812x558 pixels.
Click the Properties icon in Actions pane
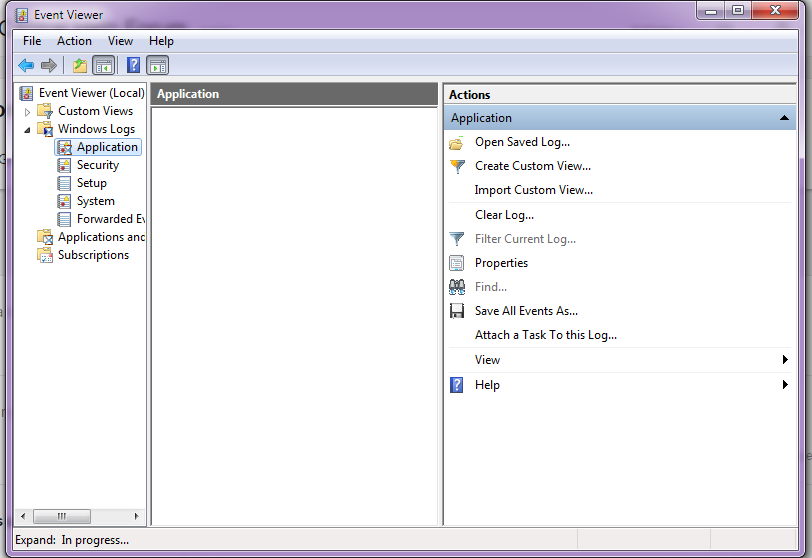tap(457, 263)
